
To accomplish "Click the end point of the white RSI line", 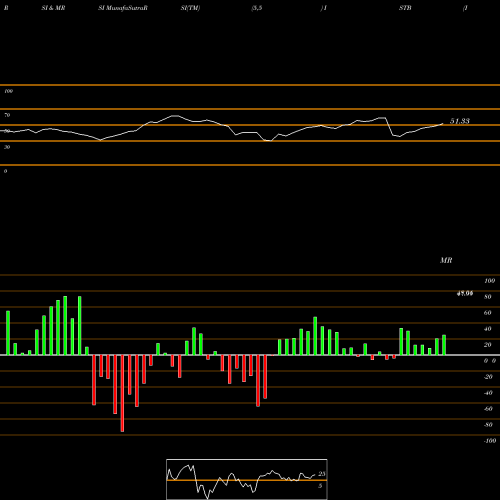I will [x=443, y=124].
